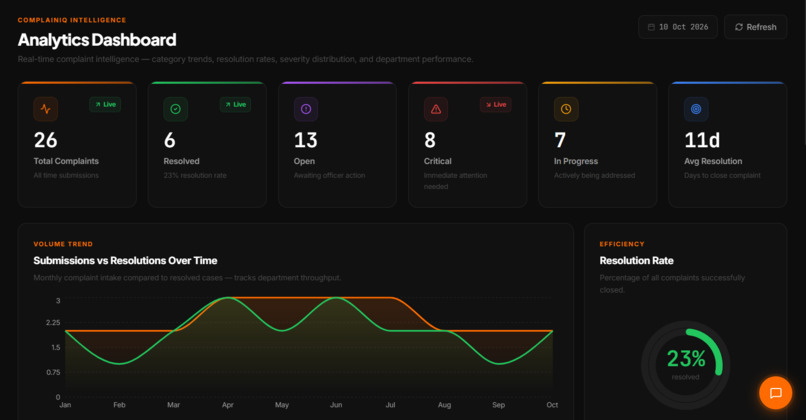
Task: Click the 26 total complaints value
Action: [x=45, y=140]
